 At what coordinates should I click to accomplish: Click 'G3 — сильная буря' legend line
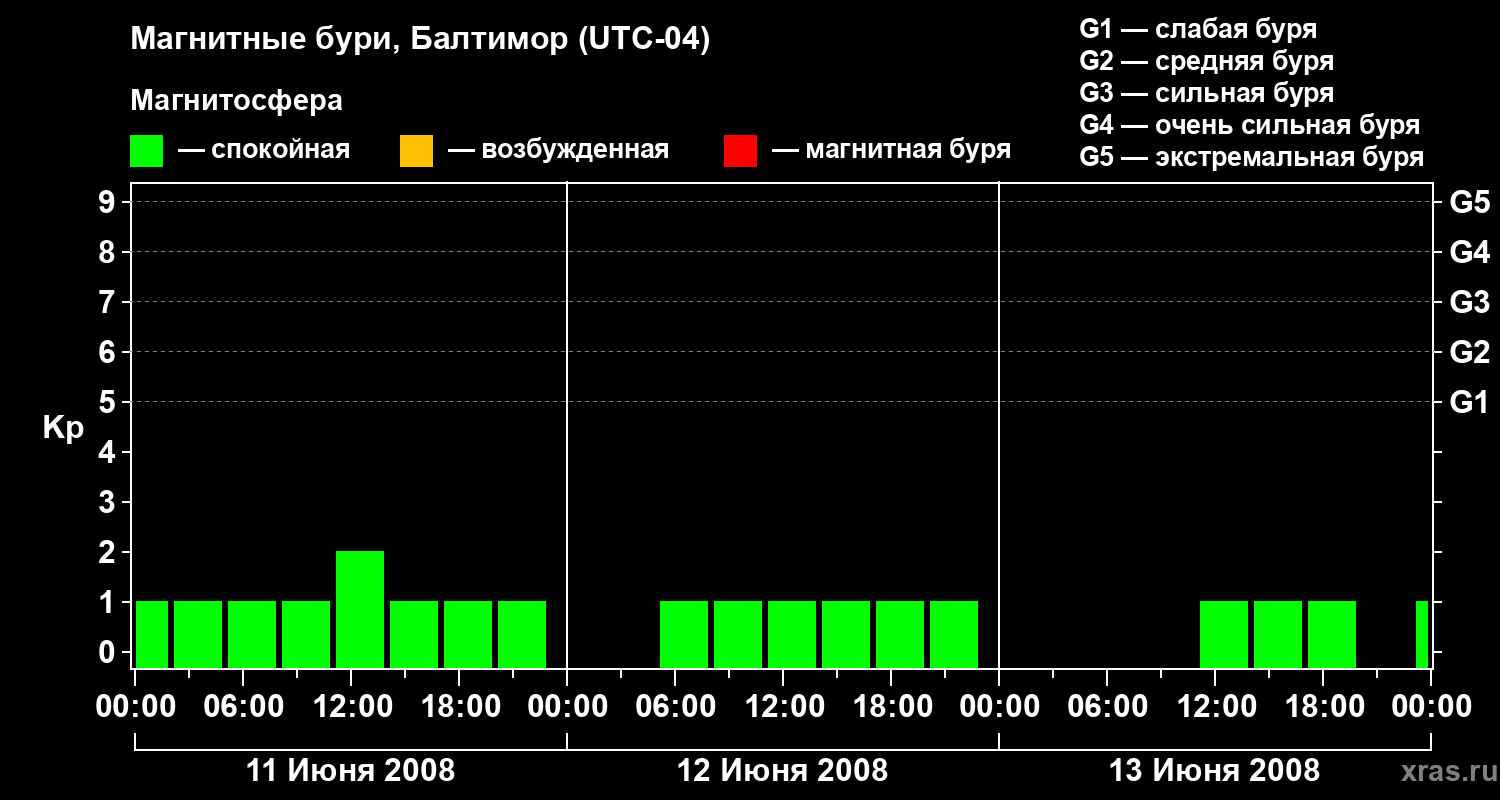click(1206, 93)
